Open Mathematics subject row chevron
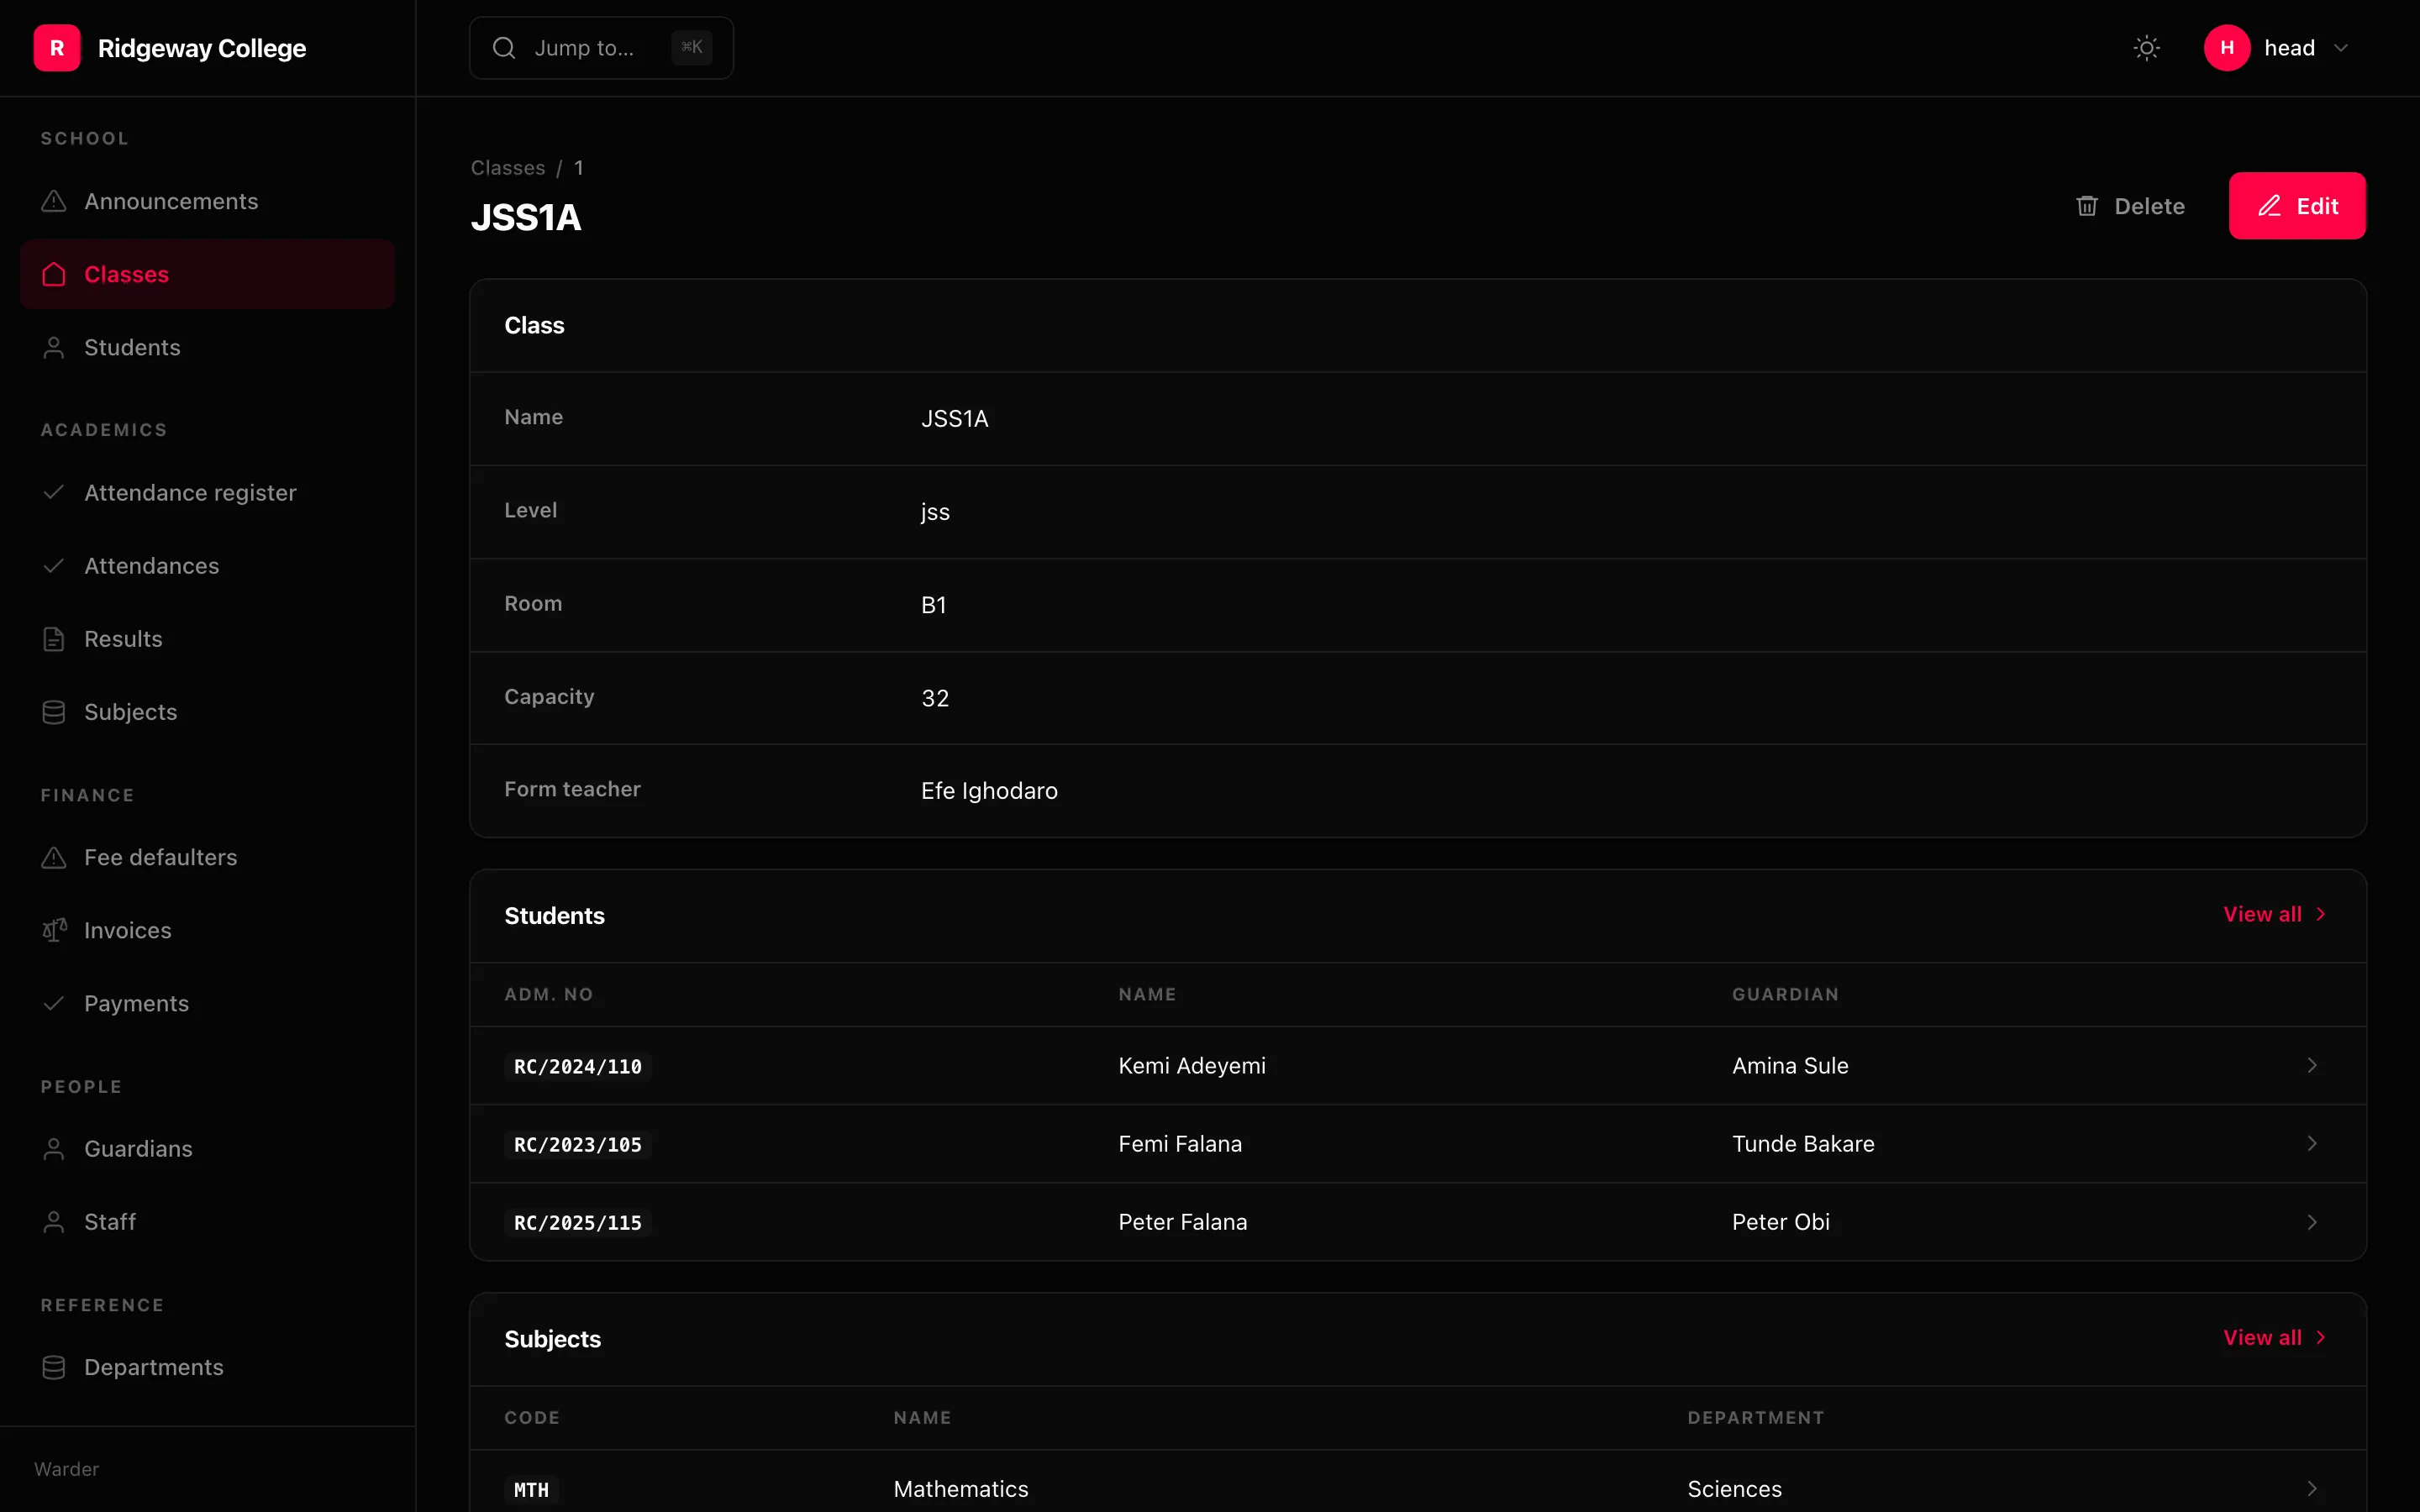 (x=2312, y=1490)
